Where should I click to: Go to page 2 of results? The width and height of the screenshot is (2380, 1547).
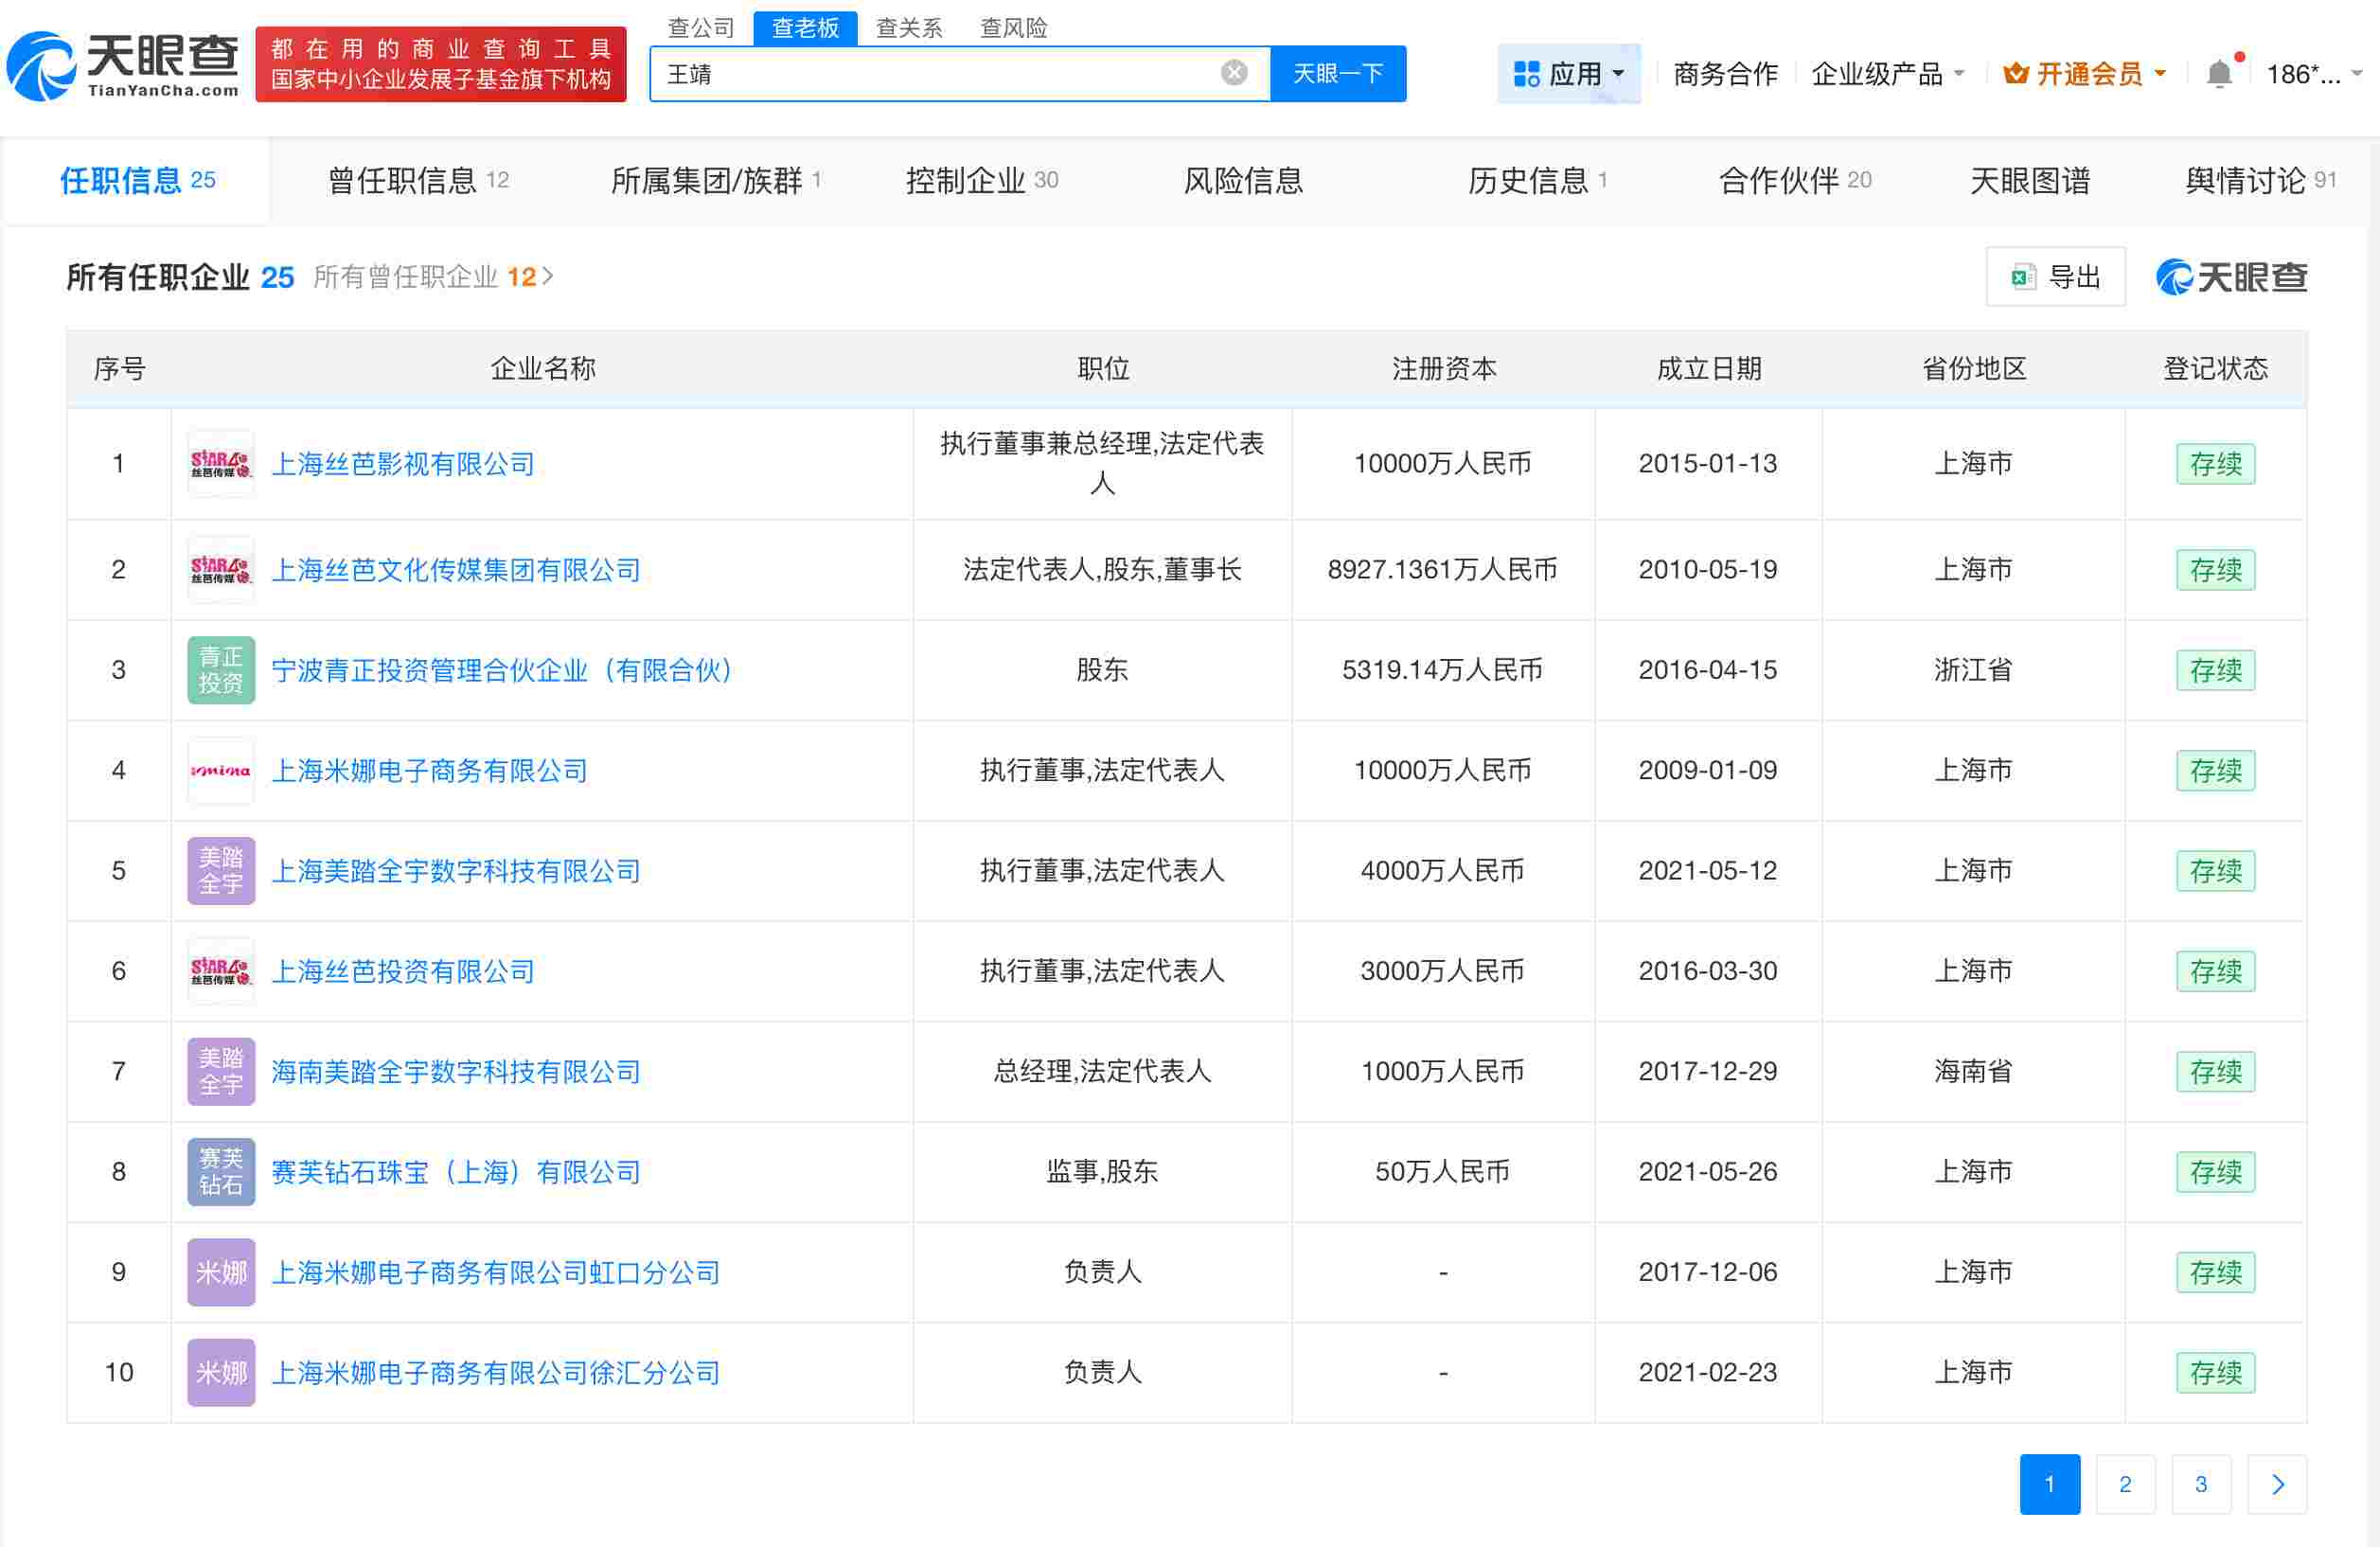tap(2125, 1484)
